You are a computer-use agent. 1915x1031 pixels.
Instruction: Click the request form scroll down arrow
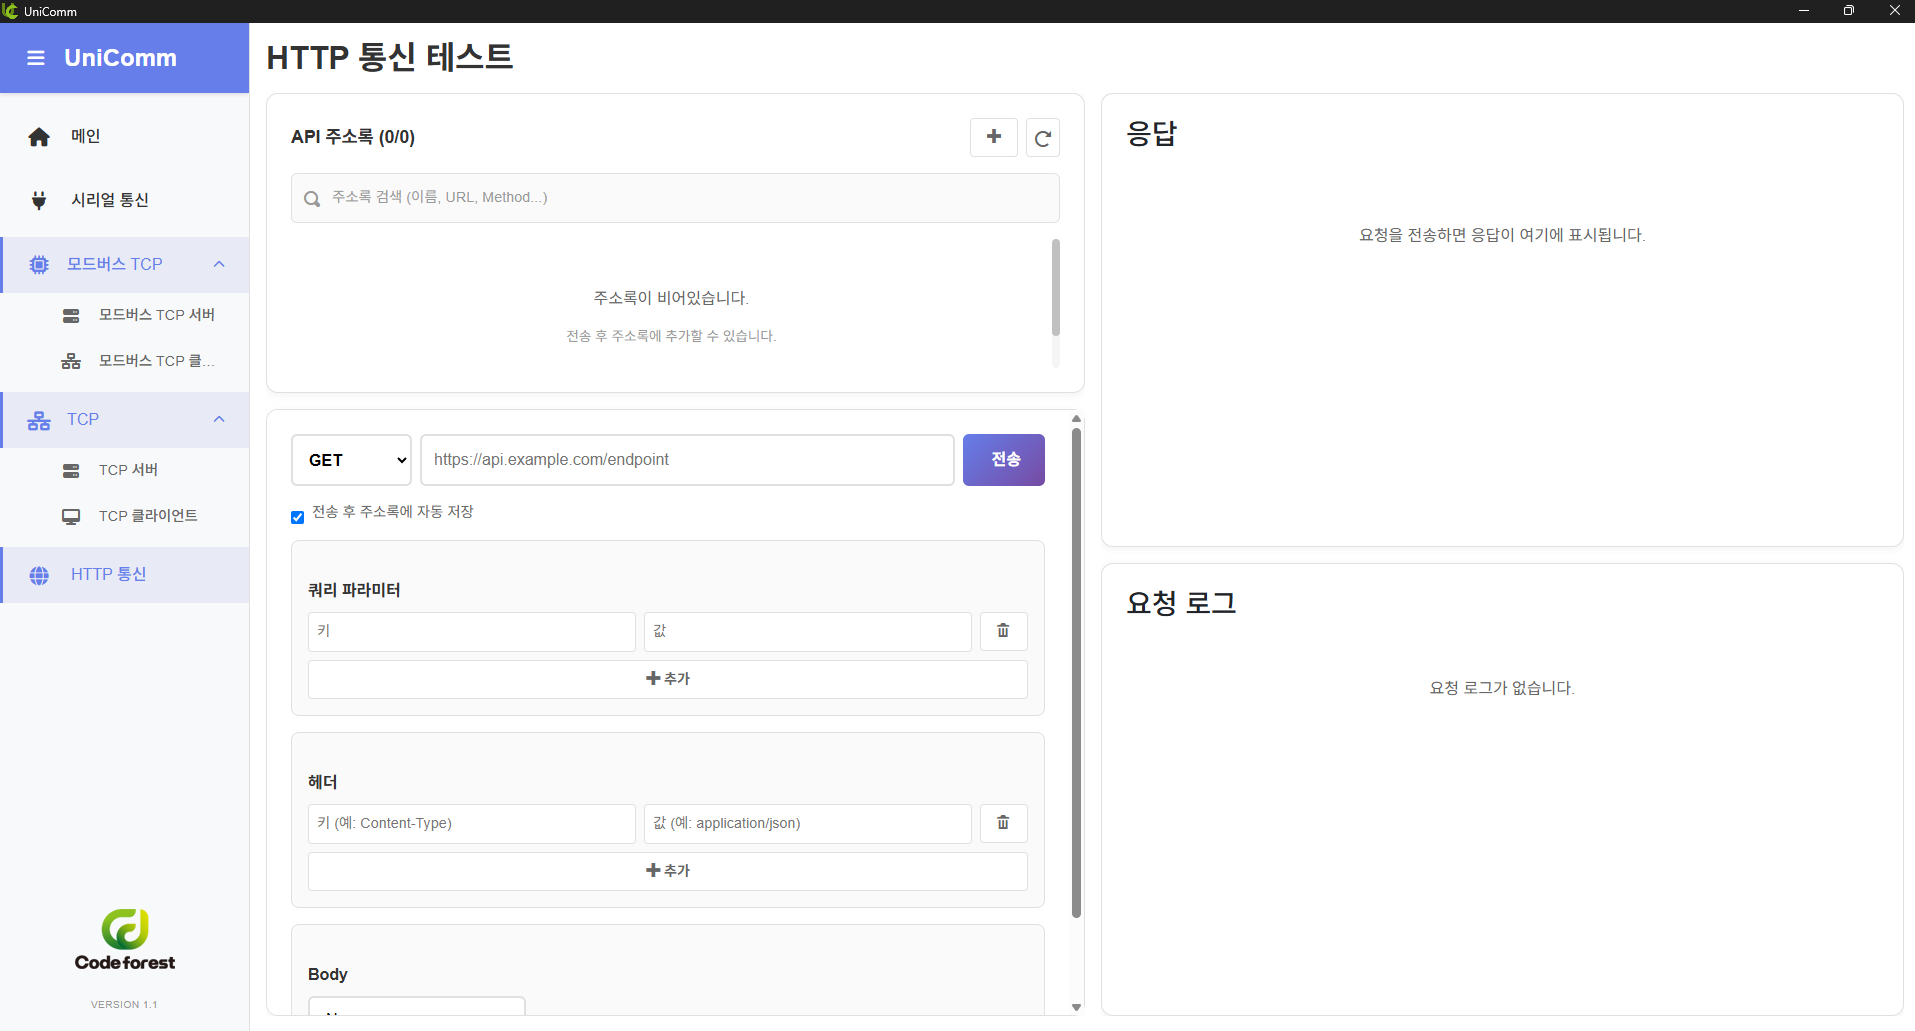1077,1007
